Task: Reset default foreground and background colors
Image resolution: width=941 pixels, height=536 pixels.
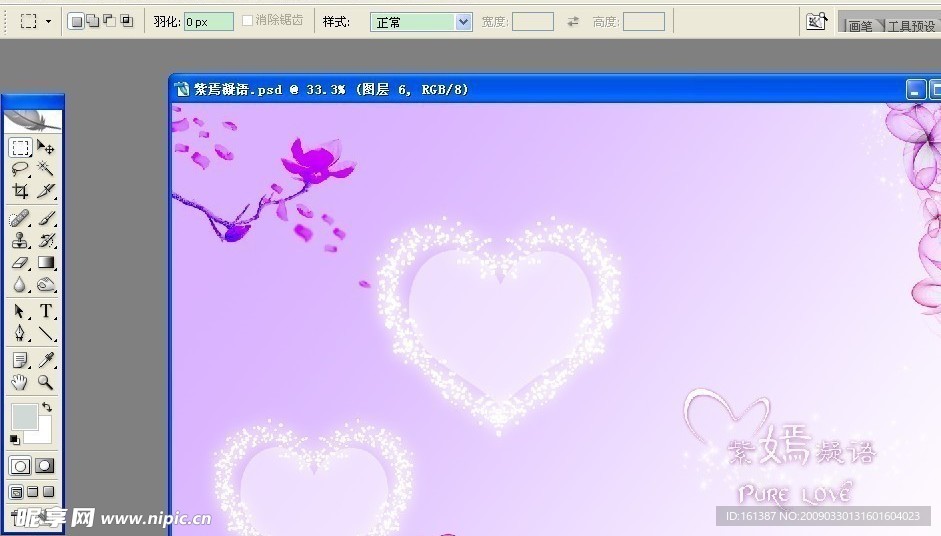Action: [x=14, y=440]
